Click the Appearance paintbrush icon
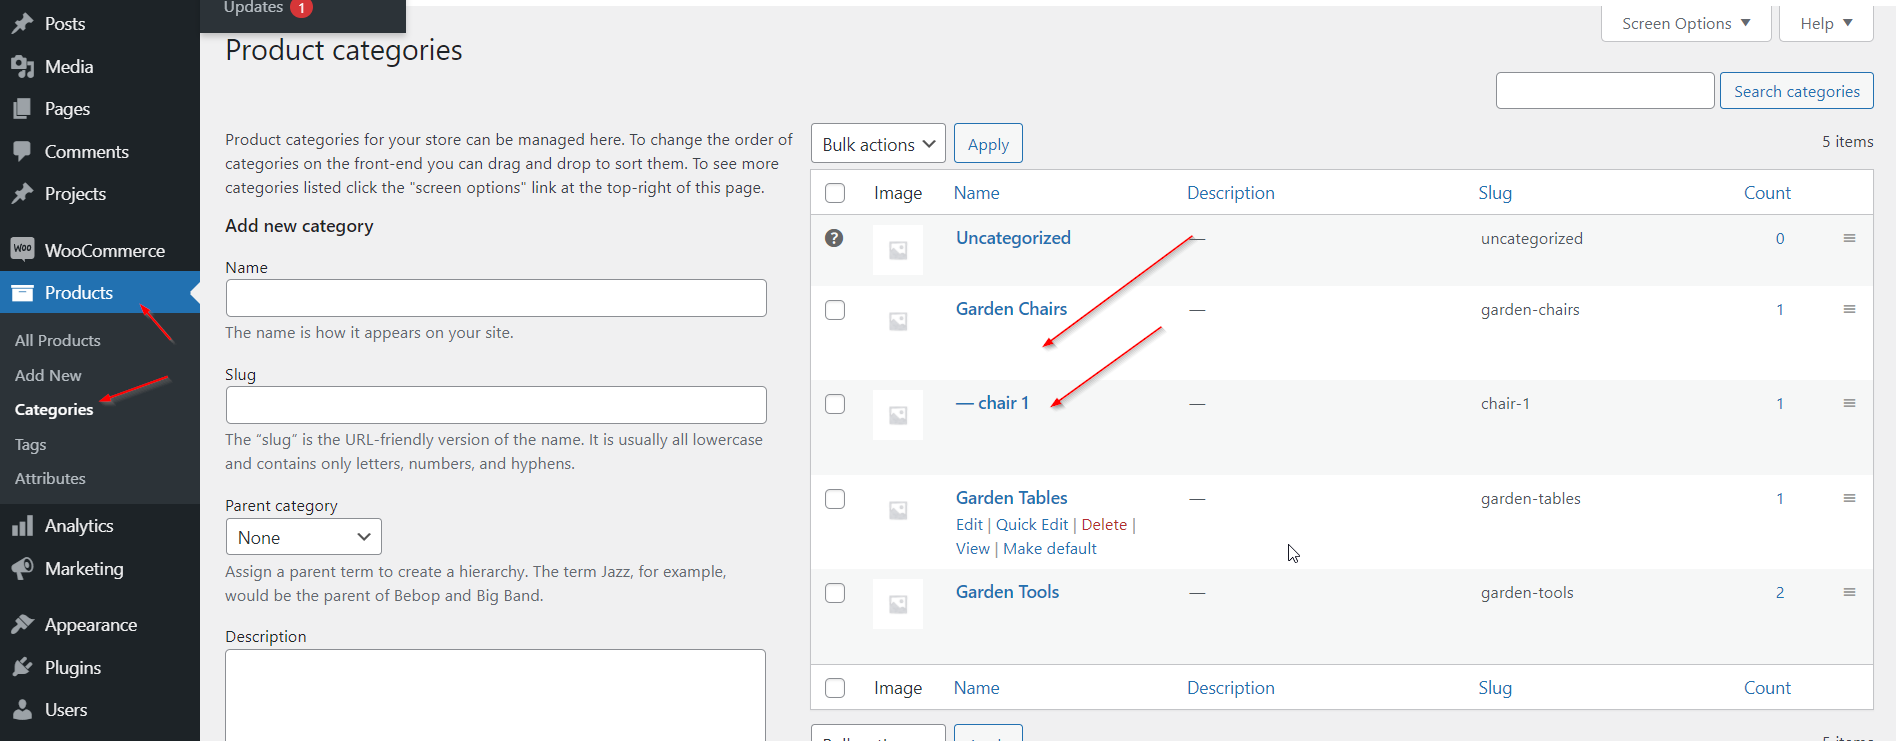This screenshot has height=741, width=1896. coord(22,625)
